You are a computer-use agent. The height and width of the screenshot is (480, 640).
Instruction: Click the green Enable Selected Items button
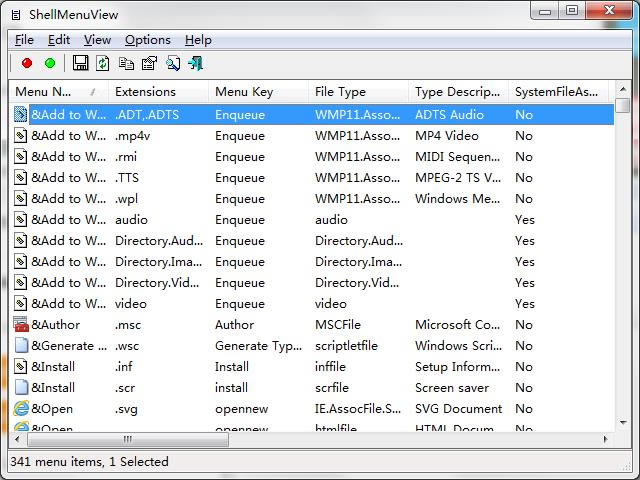pos(50,63)
